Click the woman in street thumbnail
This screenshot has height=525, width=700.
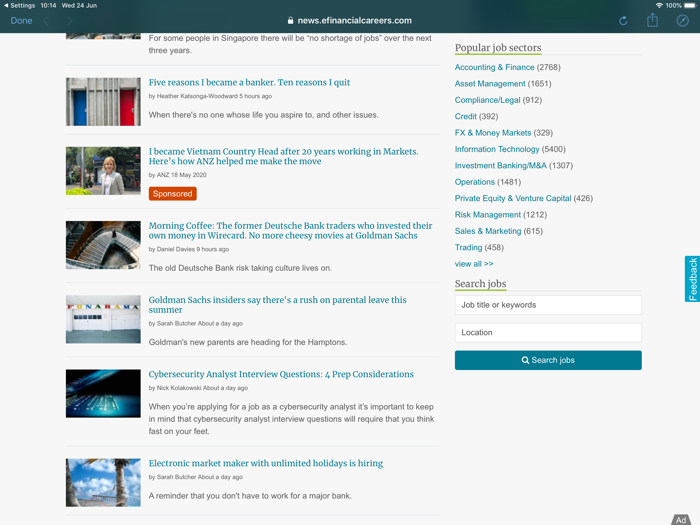click(x=103, y=171)
